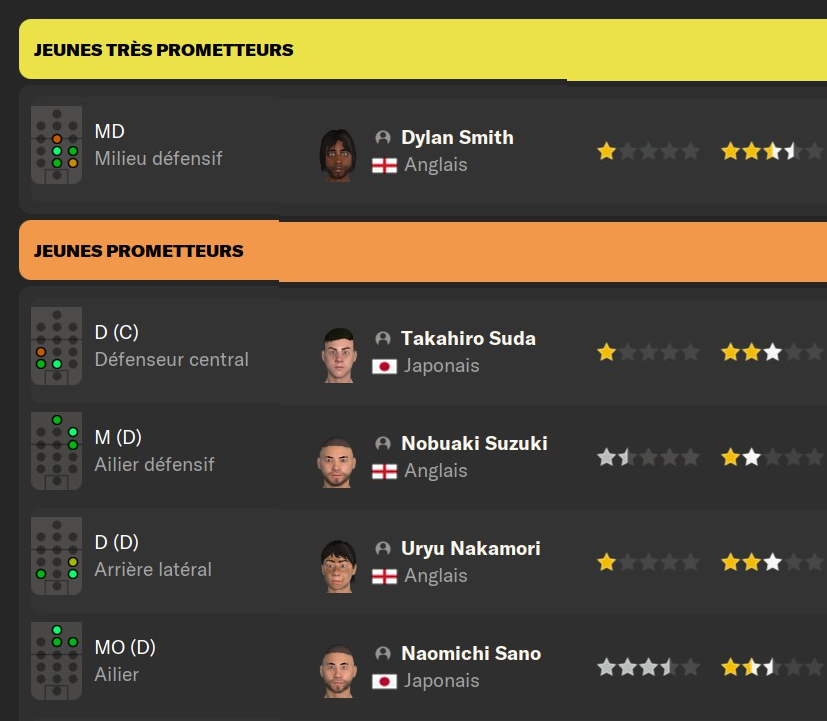Click Takahiro Suda's face portrait
The height and width of the screenshot is (721, 827).
tap(338, 353)
